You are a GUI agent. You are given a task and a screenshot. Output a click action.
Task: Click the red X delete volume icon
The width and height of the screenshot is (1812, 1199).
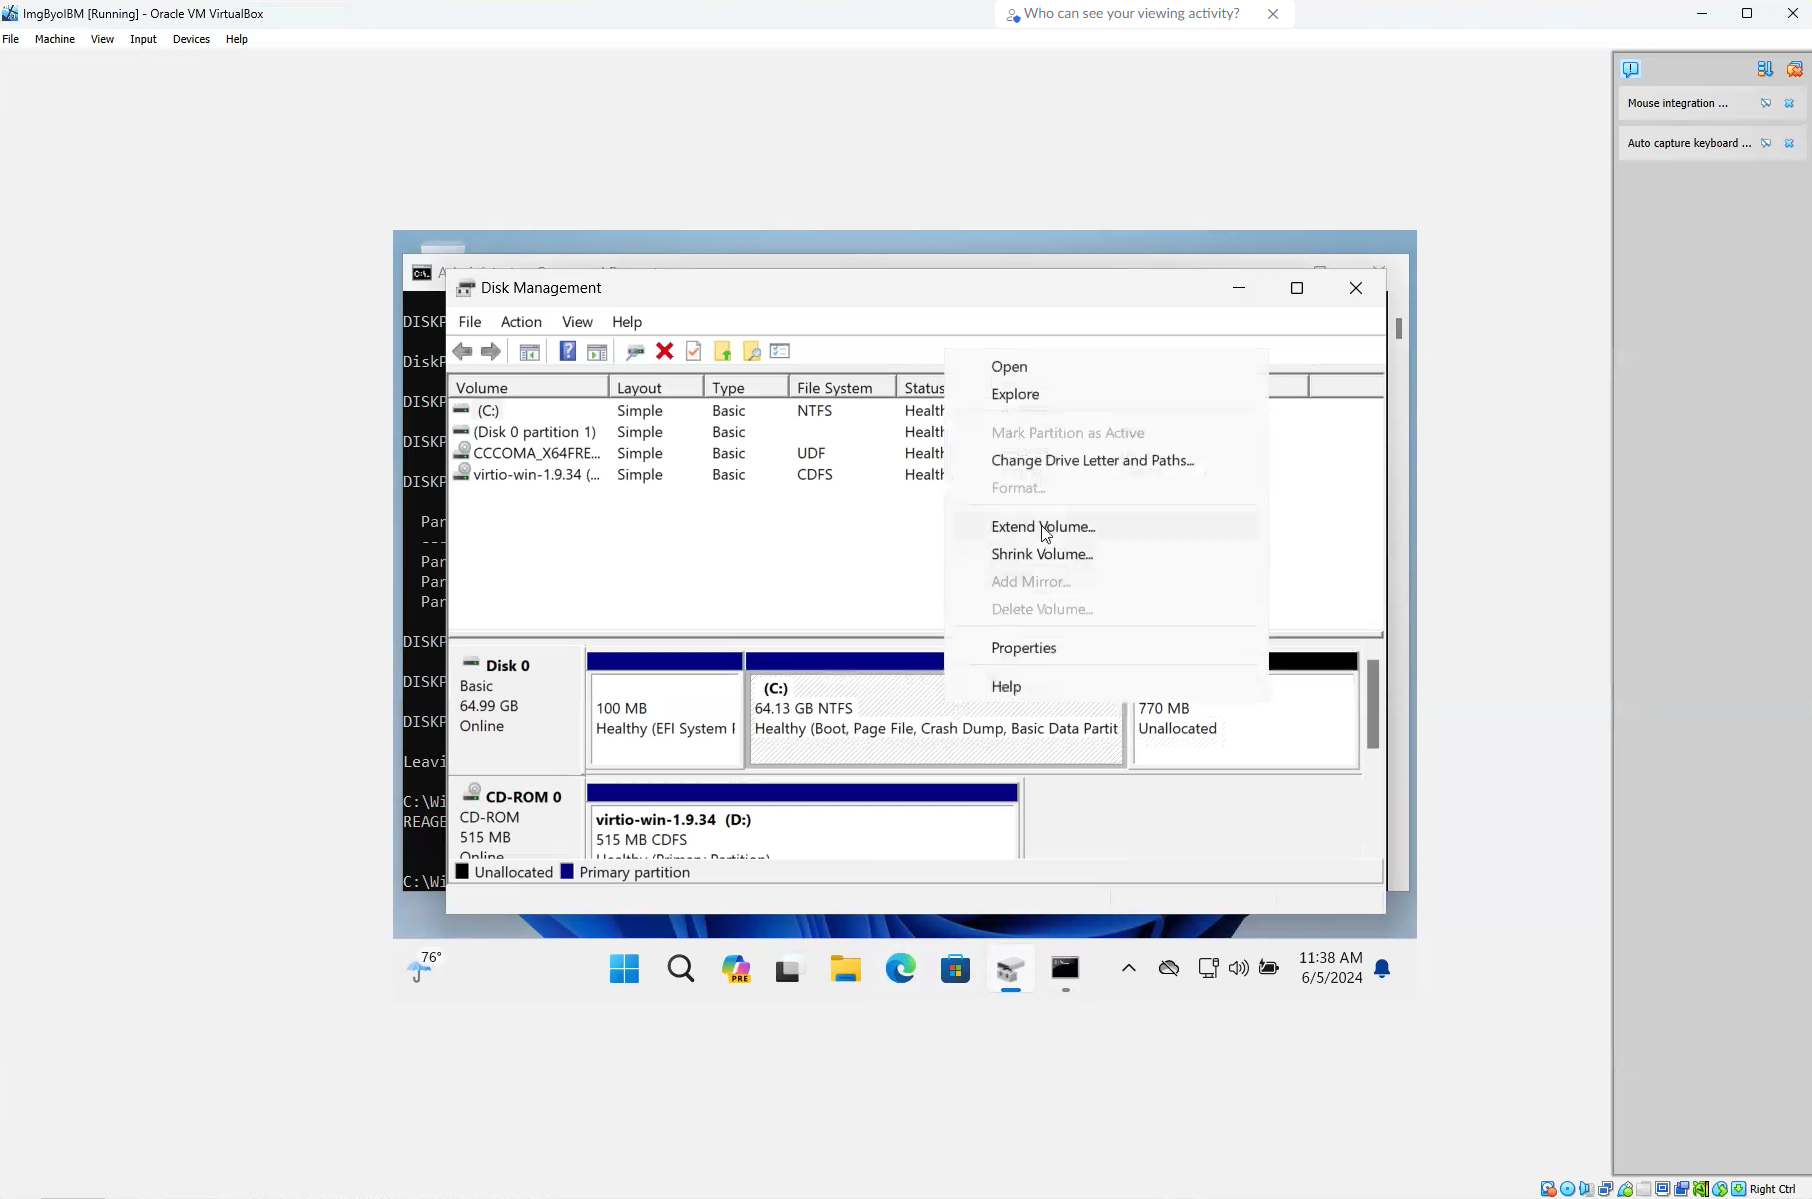(x=664, y=351)
